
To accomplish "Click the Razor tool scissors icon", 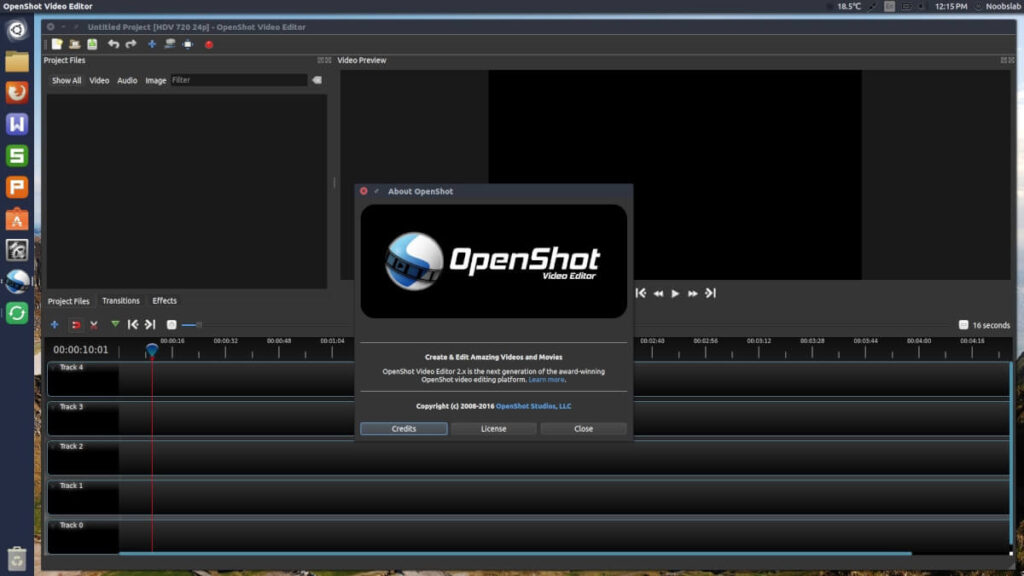I will pos(94,325).
